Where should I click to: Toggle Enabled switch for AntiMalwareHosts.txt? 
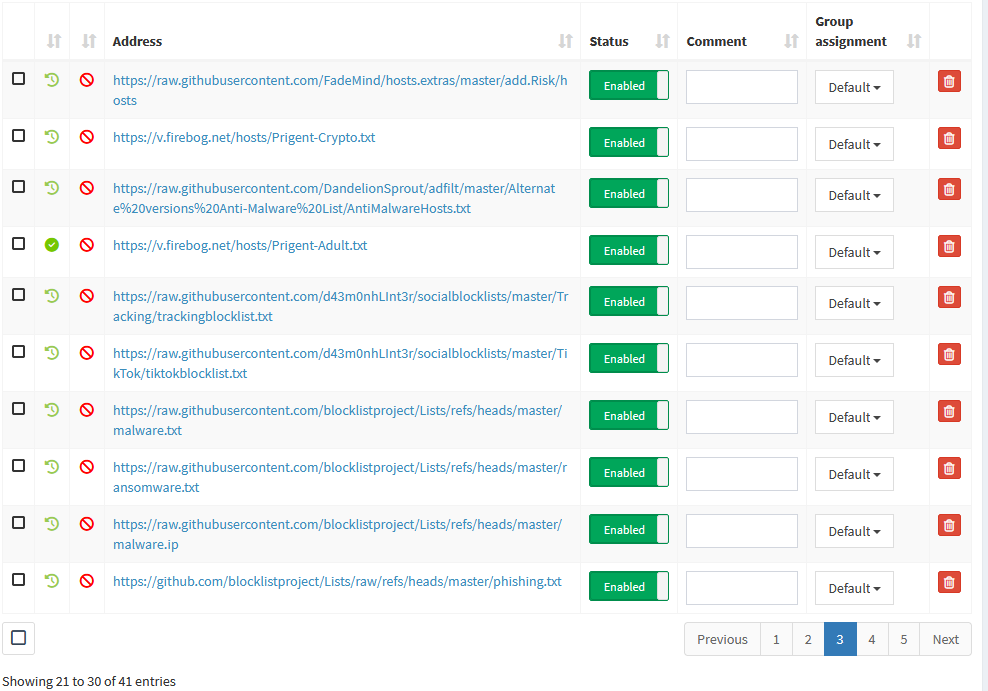(628, 194)
